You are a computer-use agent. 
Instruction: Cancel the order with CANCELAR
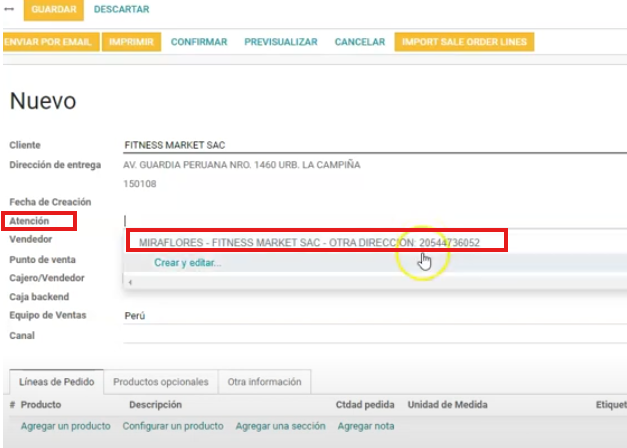coord(360,42)
